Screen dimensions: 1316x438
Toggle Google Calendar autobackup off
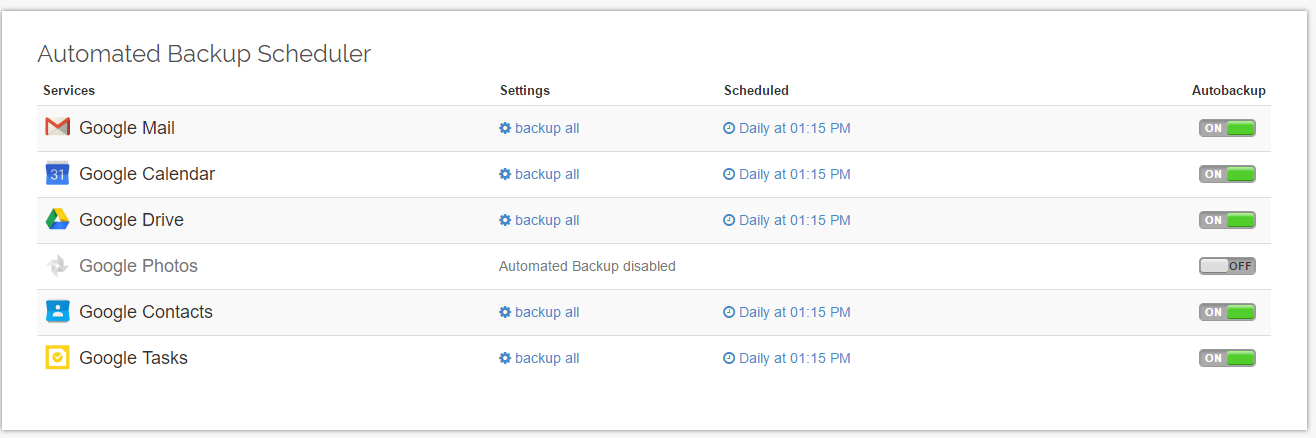[x=1227, y=174]
